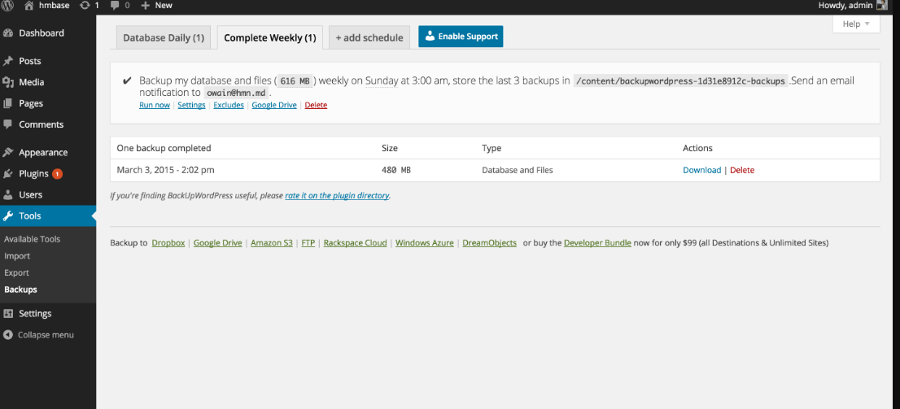Click rate it on the plugin directory
Viewport: 900px width, 409px height.
pos(337,196)
